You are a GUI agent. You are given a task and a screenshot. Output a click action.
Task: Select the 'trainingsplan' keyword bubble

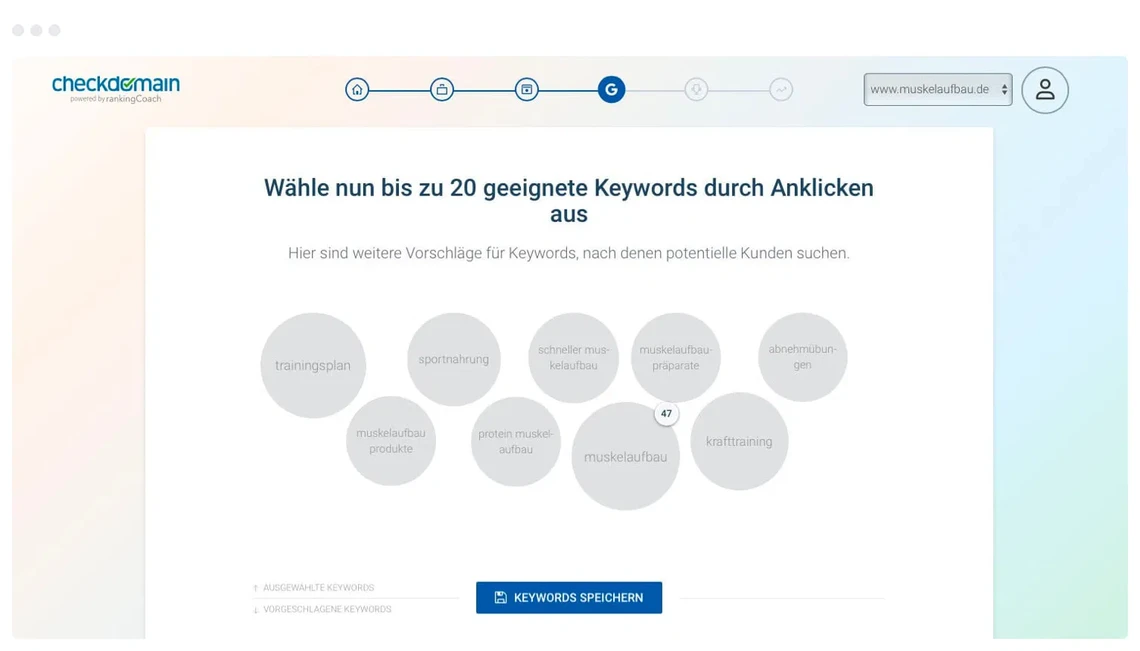[x=313, y=366]
